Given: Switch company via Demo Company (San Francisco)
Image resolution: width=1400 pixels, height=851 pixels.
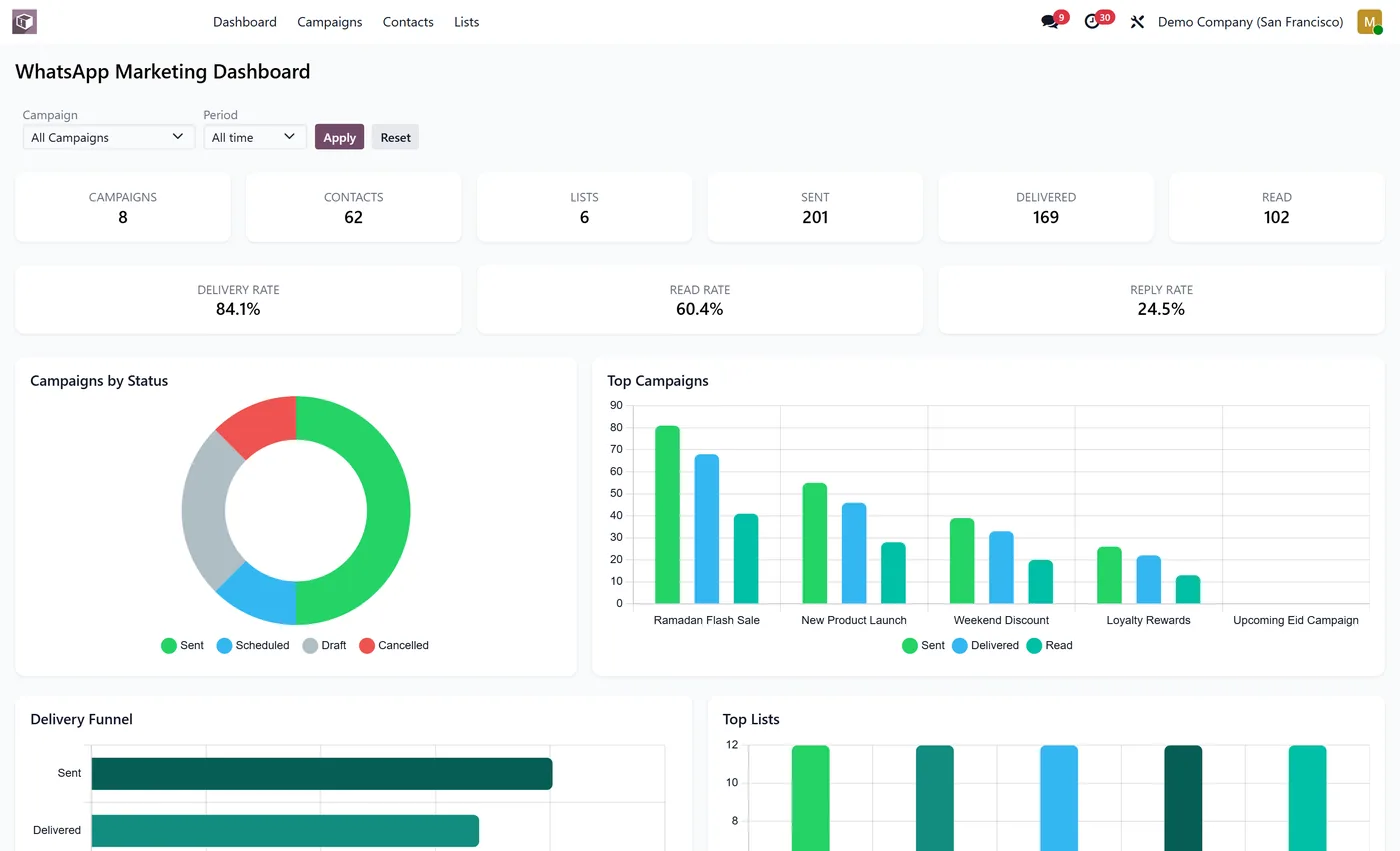Looking at the screenshot, I should tap(1250, 21).
